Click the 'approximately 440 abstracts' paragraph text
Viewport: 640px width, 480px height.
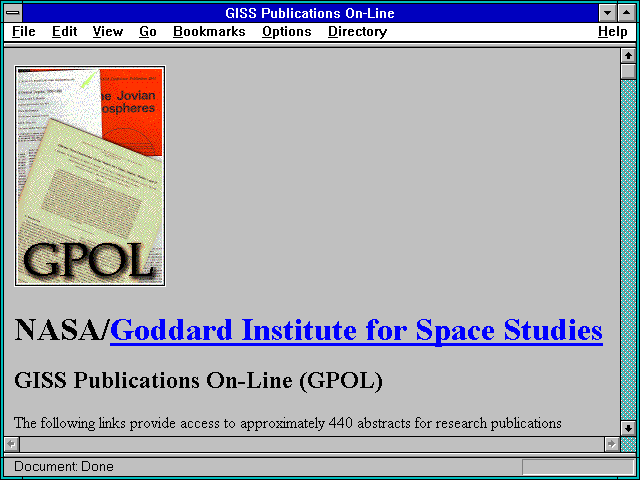click(288, 423)
